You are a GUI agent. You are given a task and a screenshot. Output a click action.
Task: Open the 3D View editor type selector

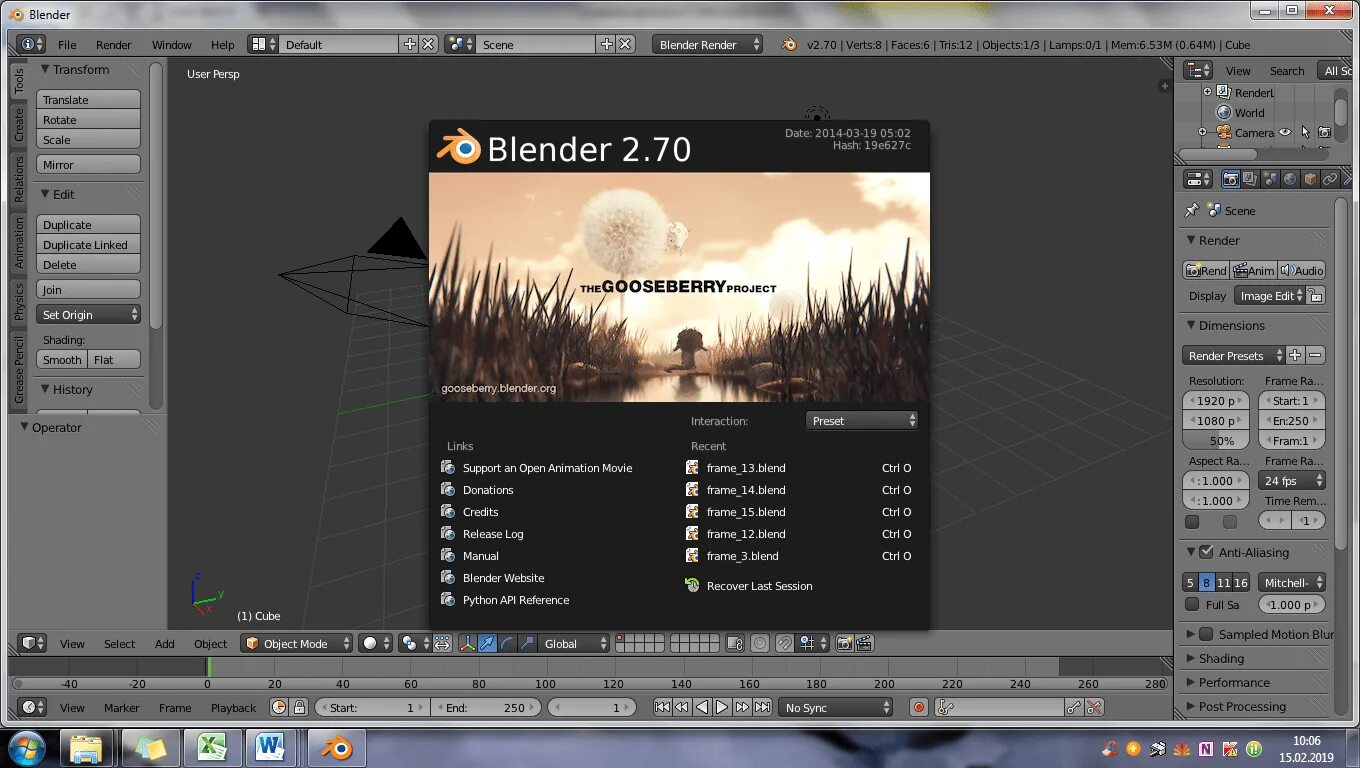[x=33, y=643]
